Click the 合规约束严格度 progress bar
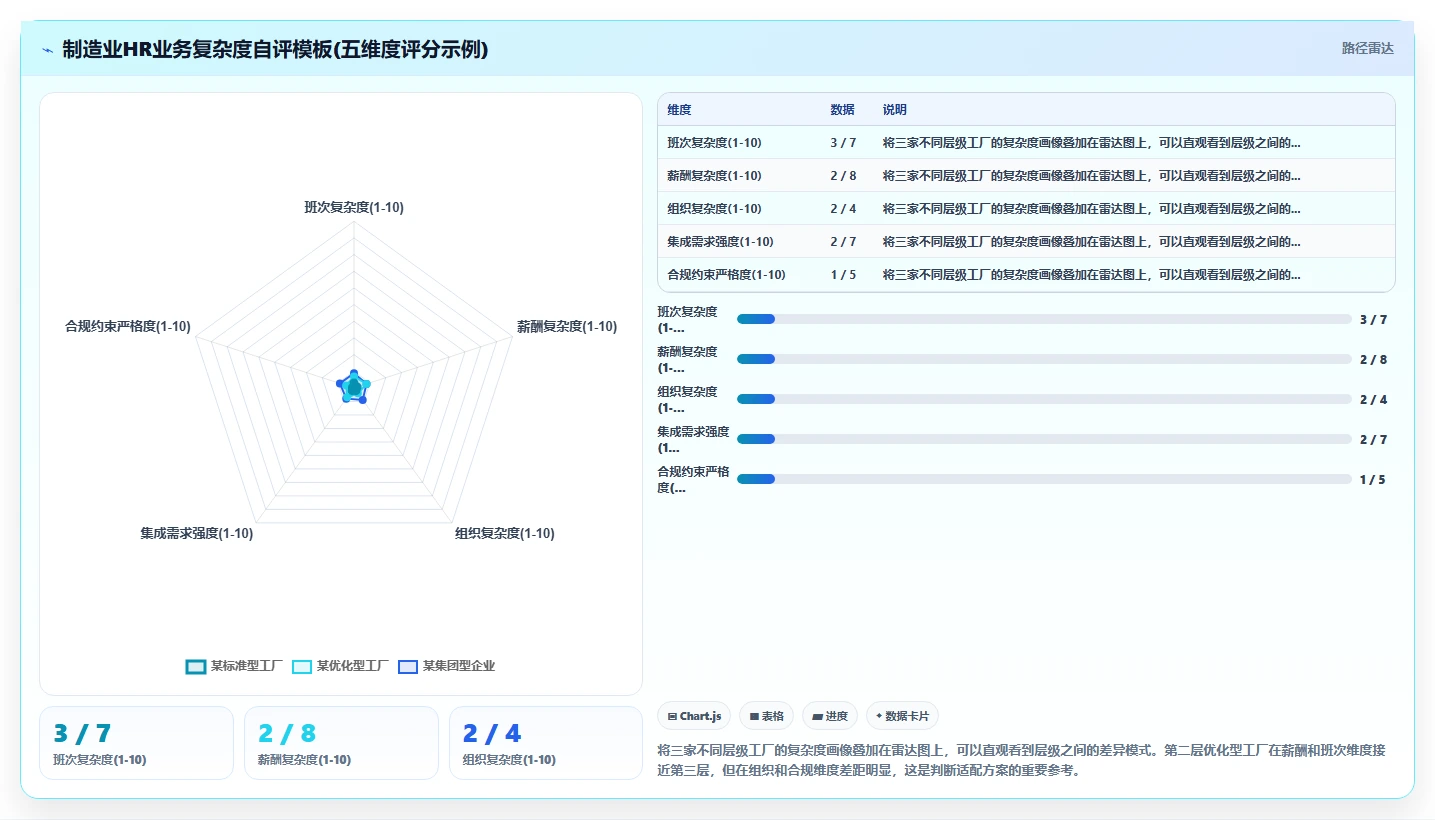 pos(1044,479)
